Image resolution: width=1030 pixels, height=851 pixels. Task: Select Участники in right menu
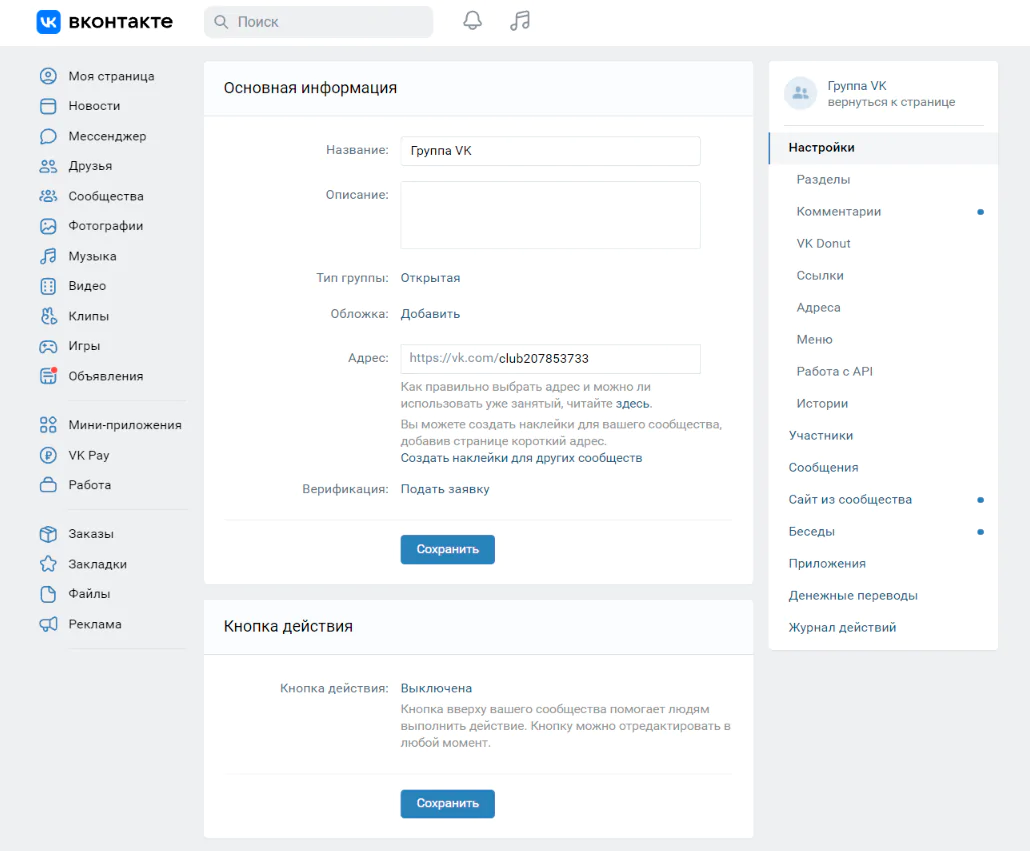(x=820, y=436)
